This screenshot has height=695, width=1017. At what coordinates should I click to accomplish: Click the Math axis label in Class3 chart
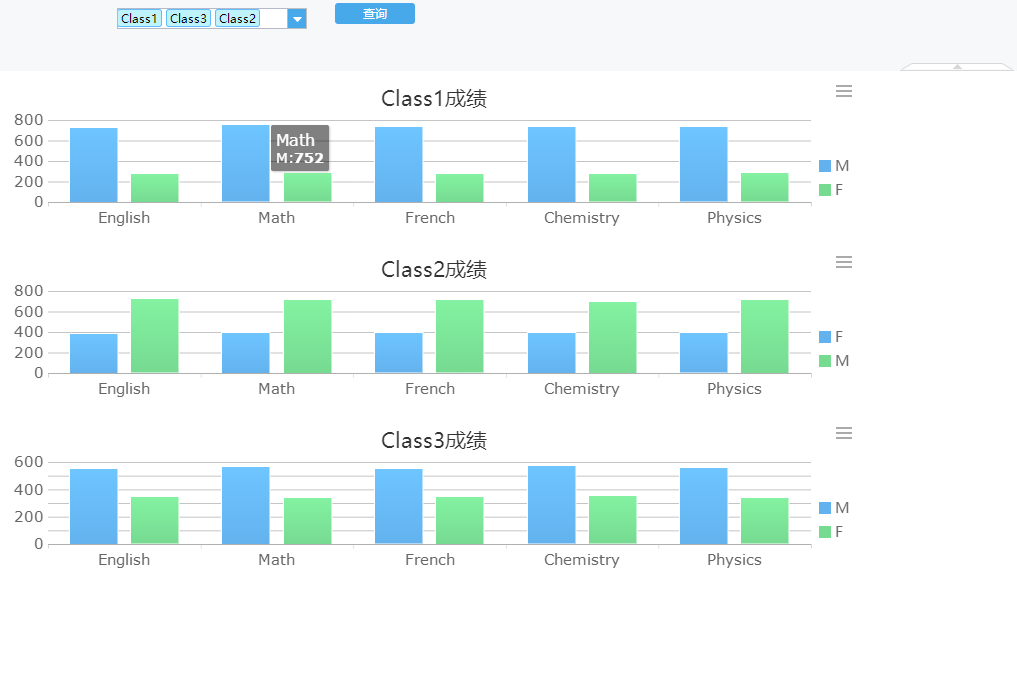(276, 560)
